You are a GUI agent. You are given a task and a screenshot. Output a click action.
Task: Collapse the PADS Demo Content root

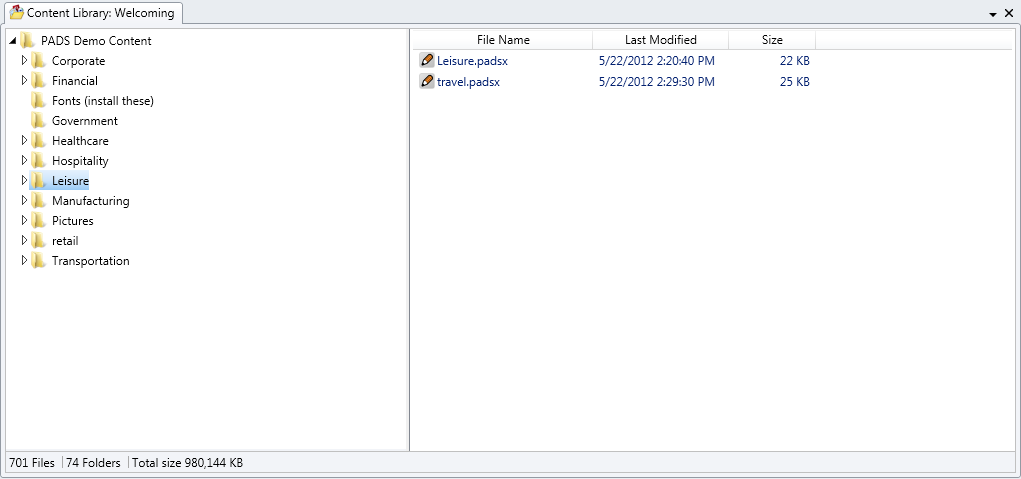click(13, 41)
